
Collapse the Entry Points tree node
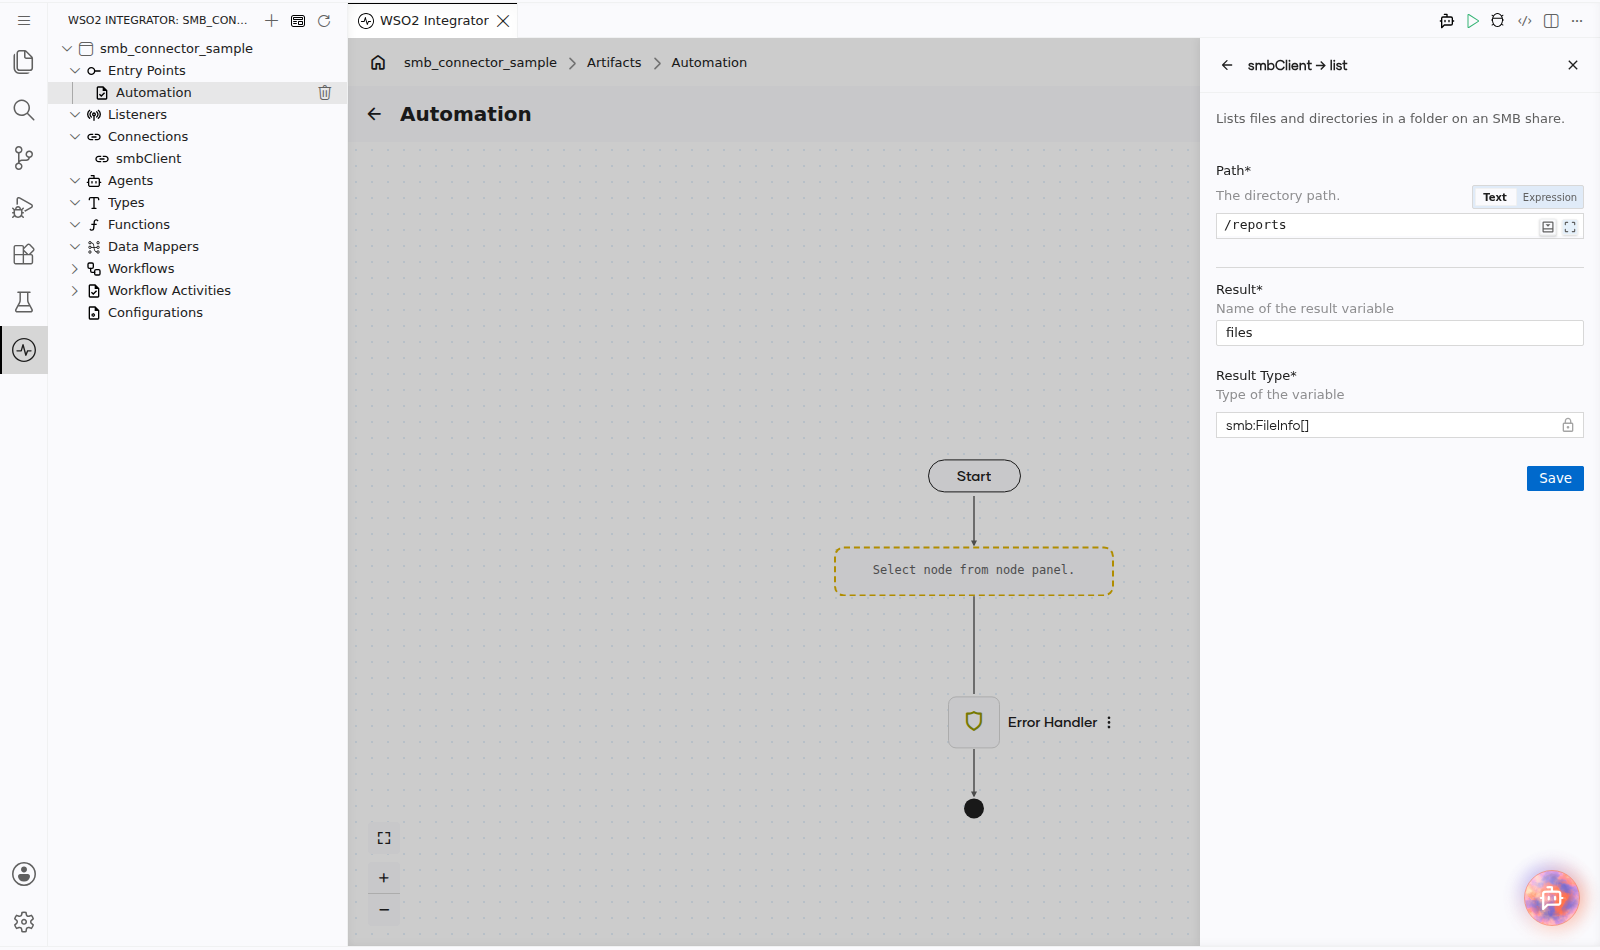pyautogui.click(x=75, y=70)
